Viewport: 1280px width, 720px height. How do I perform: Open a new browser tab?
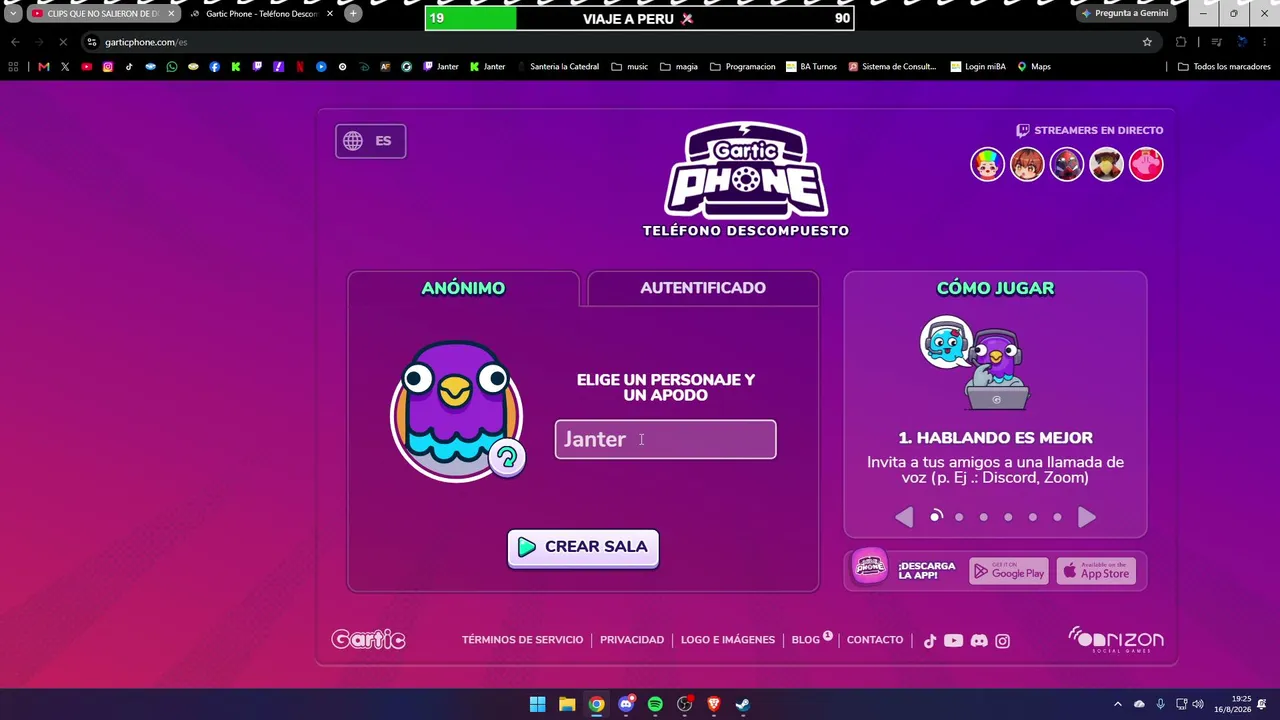(x=353, y=14)
